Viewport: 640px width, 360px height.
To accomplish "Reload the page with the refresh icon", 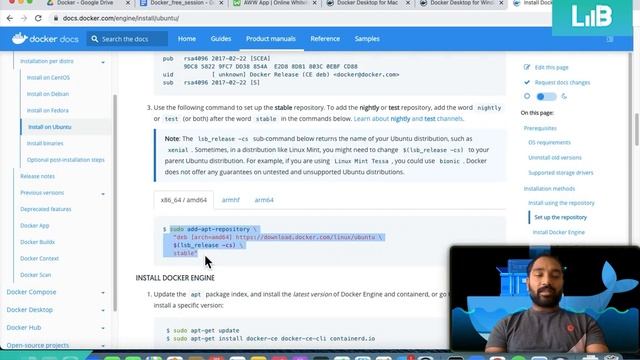I will pos(38,18).
